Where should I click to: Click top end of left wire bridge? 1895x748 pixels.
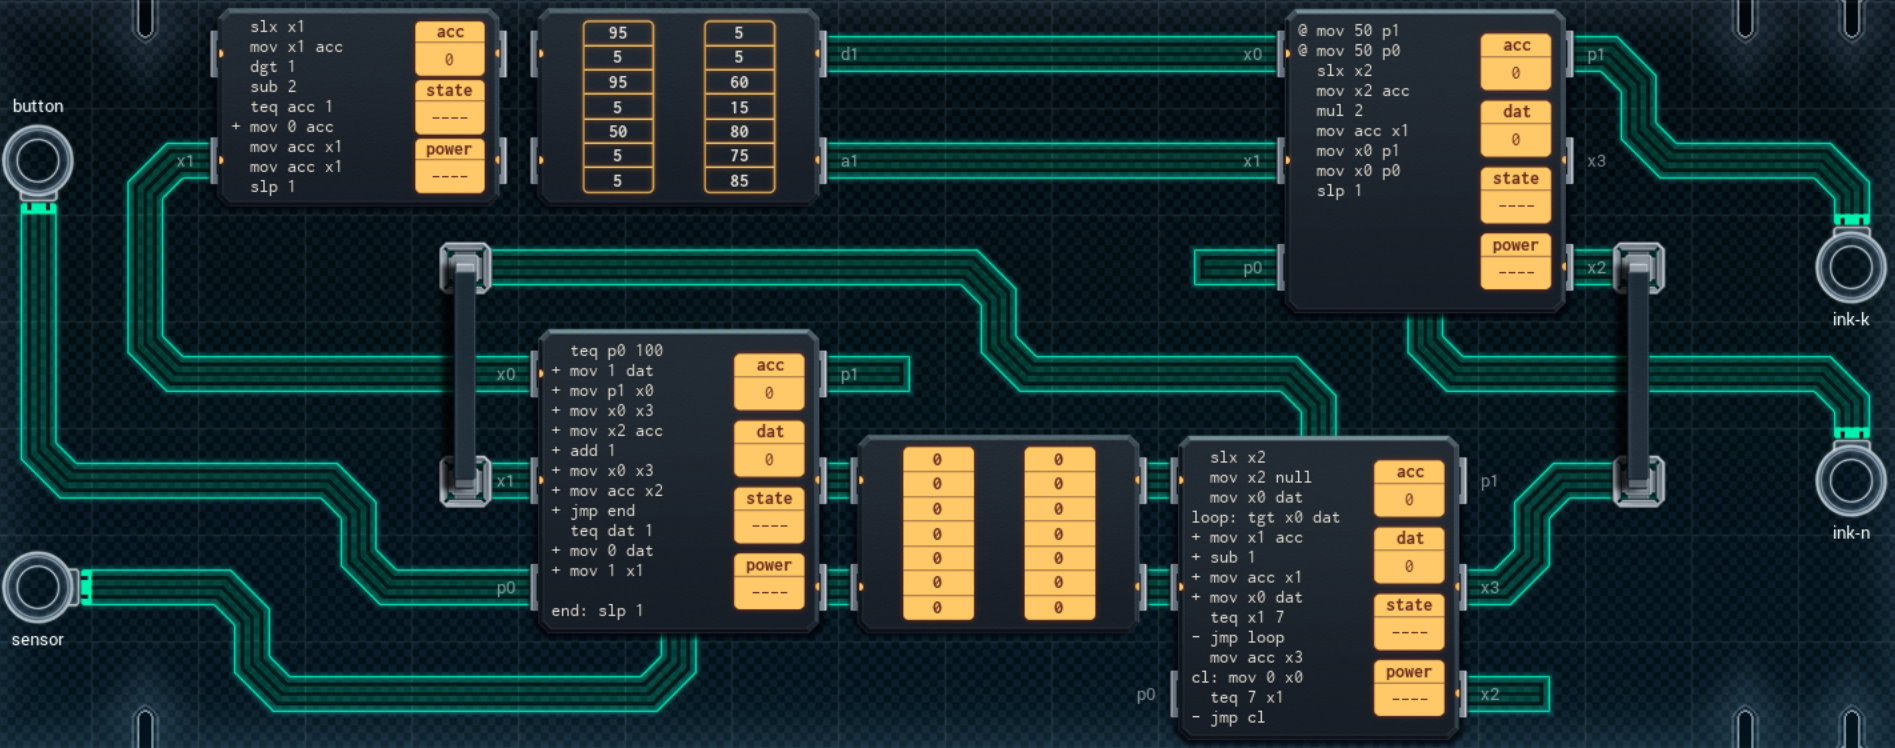465,267
